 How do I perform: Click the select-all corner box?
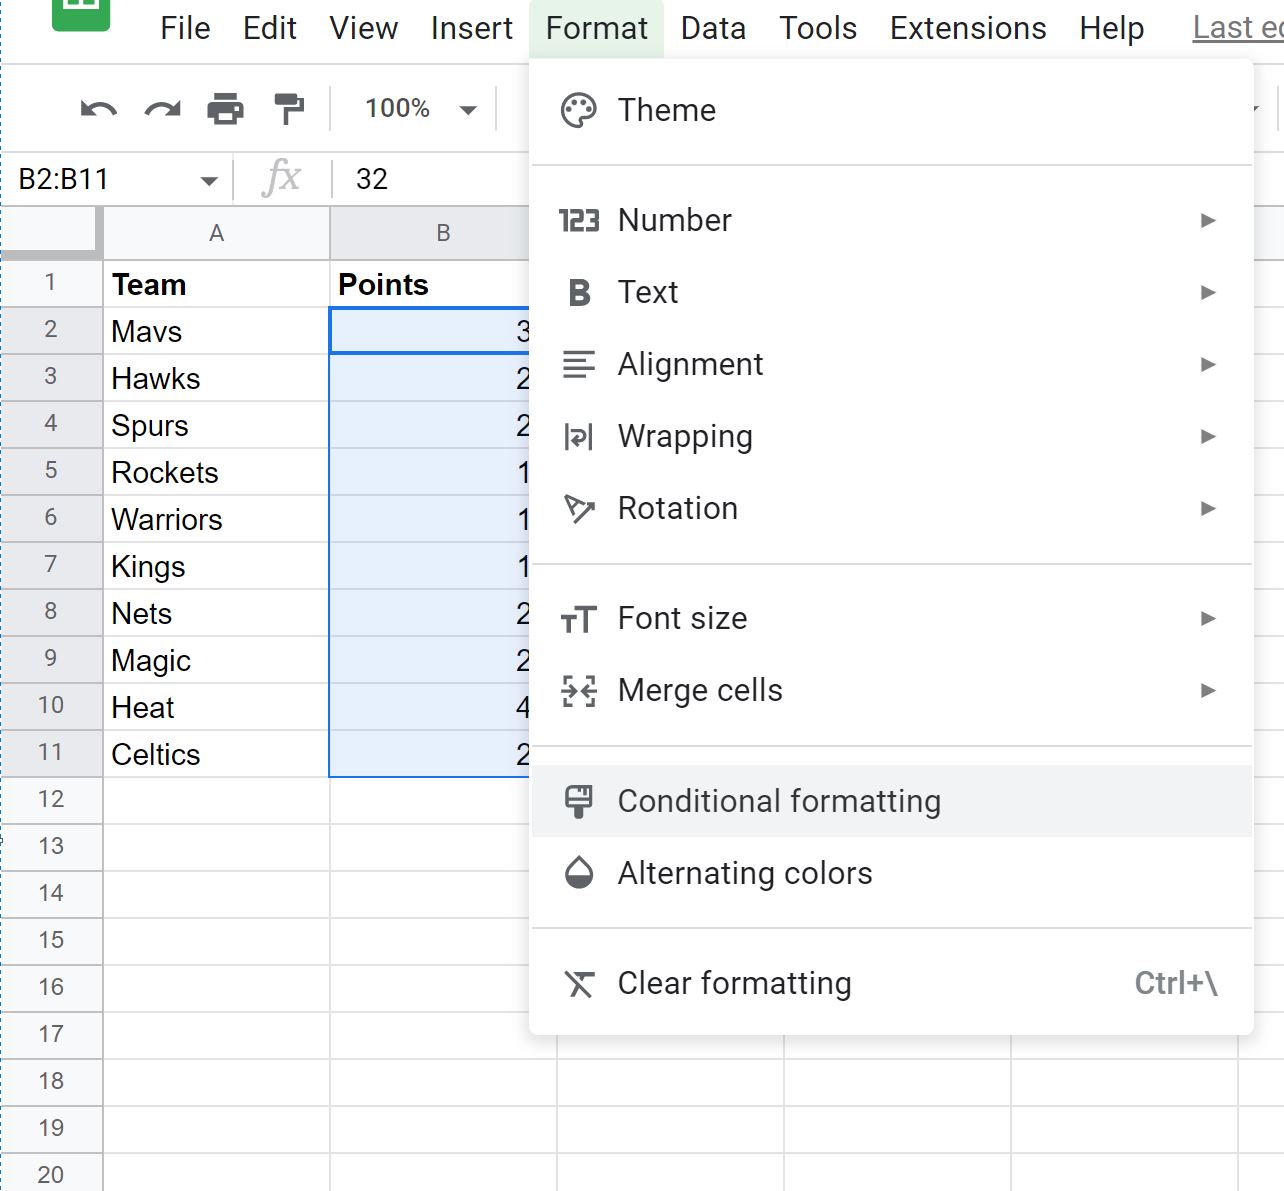[x=50, y=232]
